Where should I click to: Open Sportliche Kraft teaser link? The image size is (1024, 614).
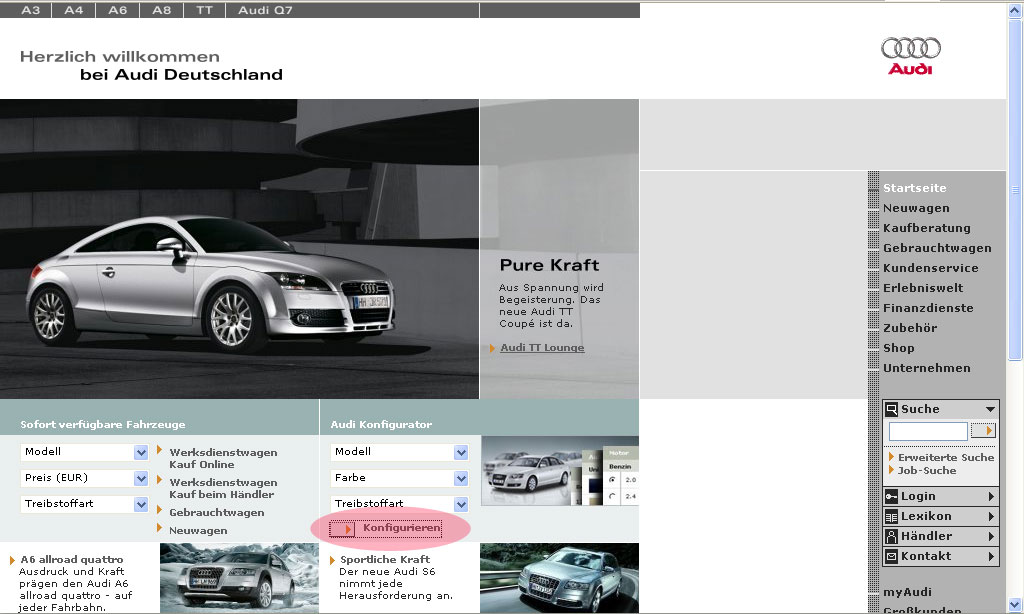385,559
